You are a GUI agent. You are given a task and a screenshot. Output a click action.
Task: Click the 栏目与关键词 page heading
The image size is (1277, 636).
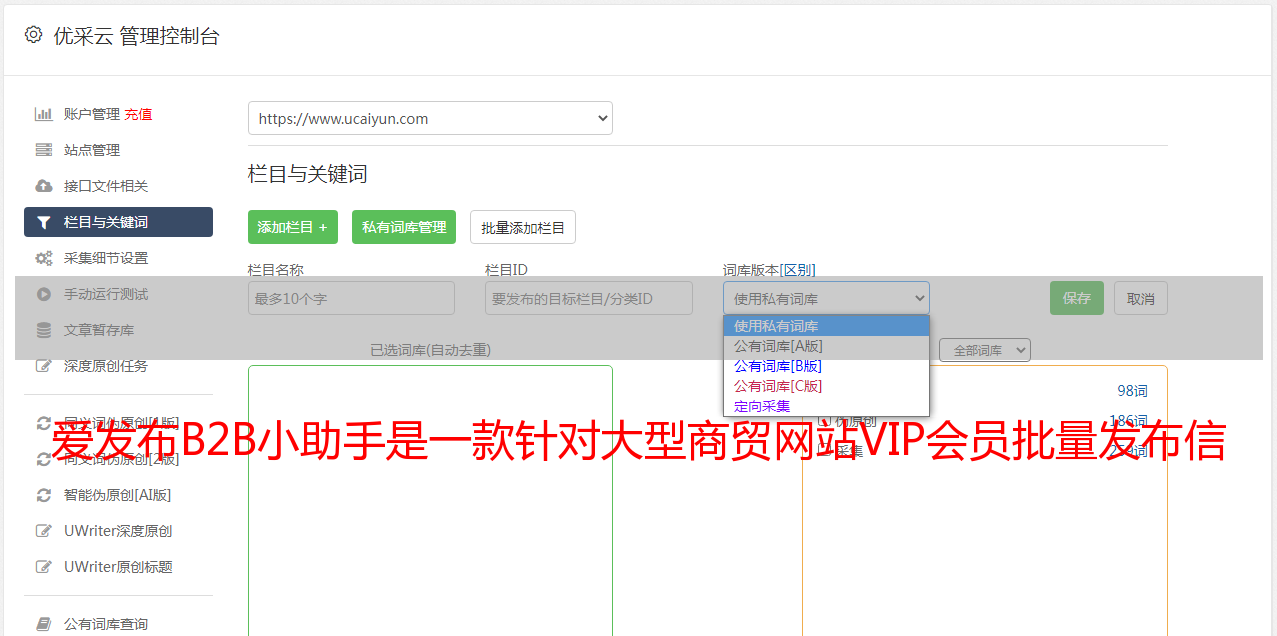308,174
